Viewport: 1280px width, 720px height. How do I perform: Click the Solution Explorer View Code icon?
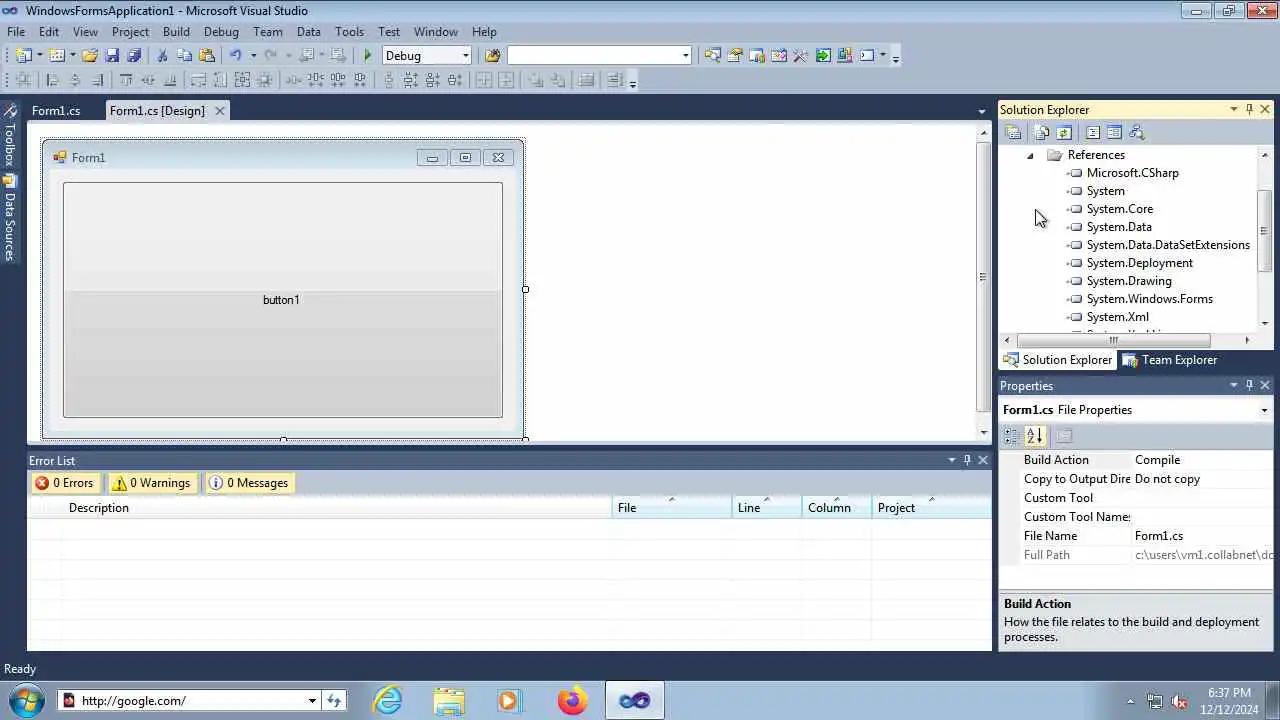(x=1093, y=133)
